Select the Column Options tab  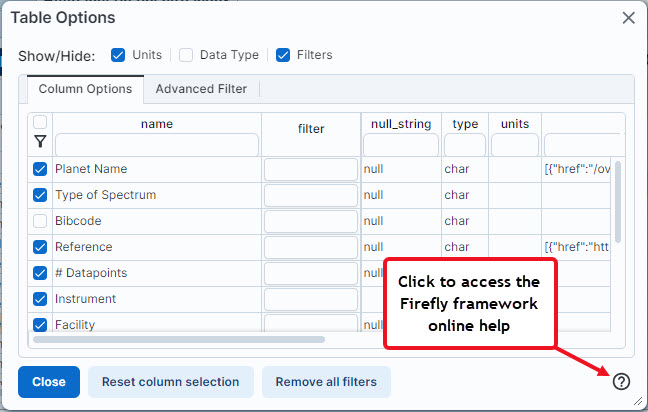point(85,89)
